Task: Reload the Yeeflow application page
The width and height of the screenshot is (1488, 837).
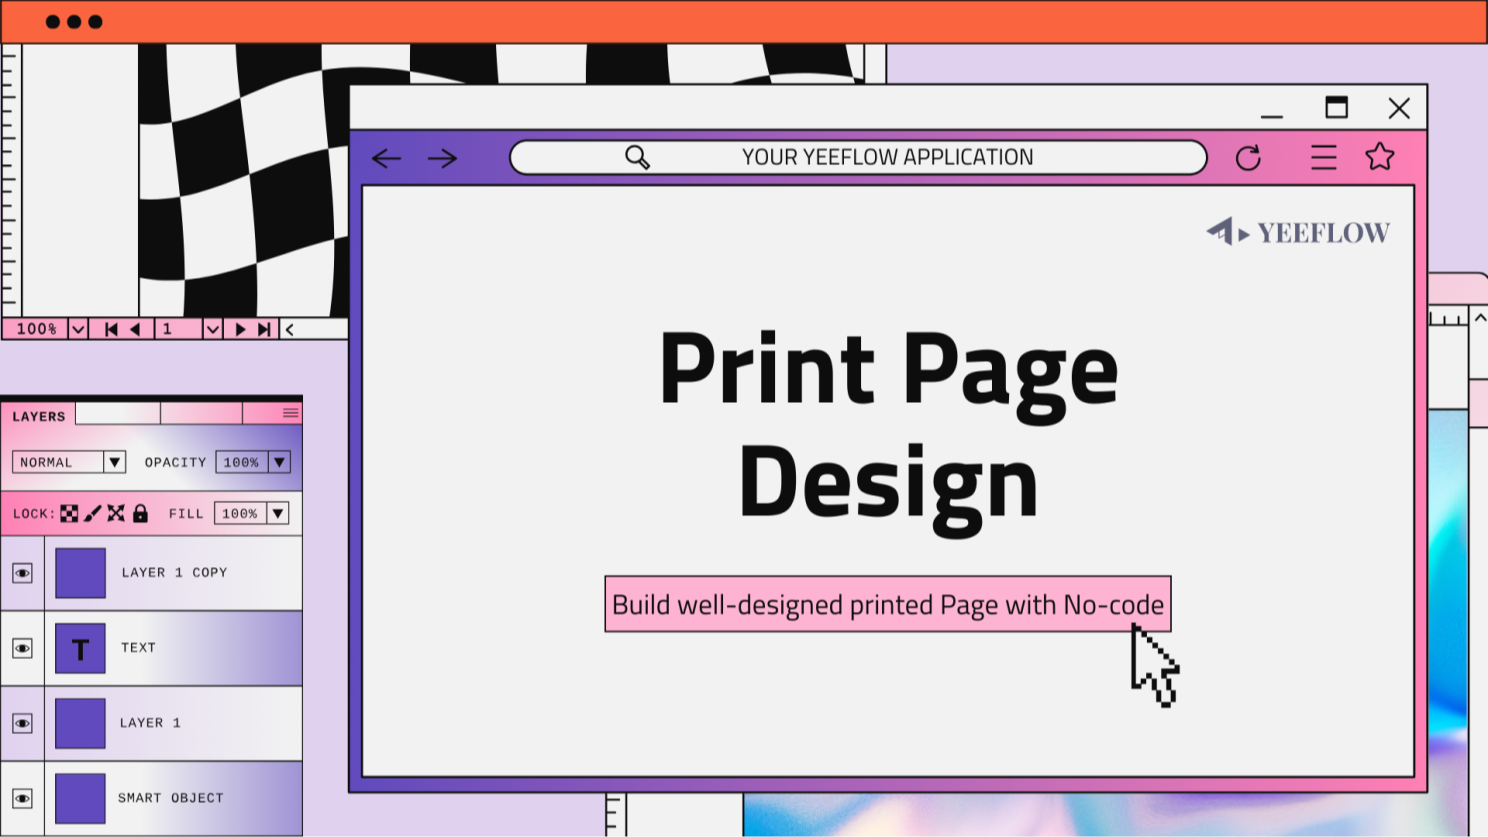Action: [1248, 158]
